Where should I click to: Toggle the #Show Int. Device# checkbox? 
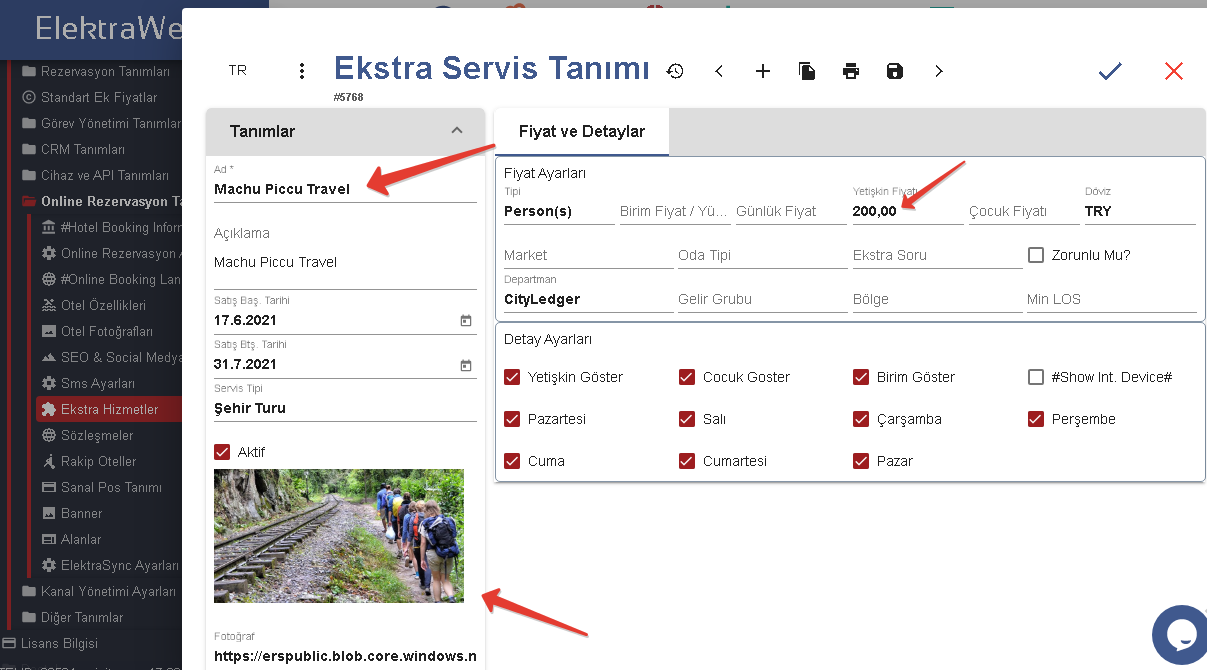point(1036,377)
